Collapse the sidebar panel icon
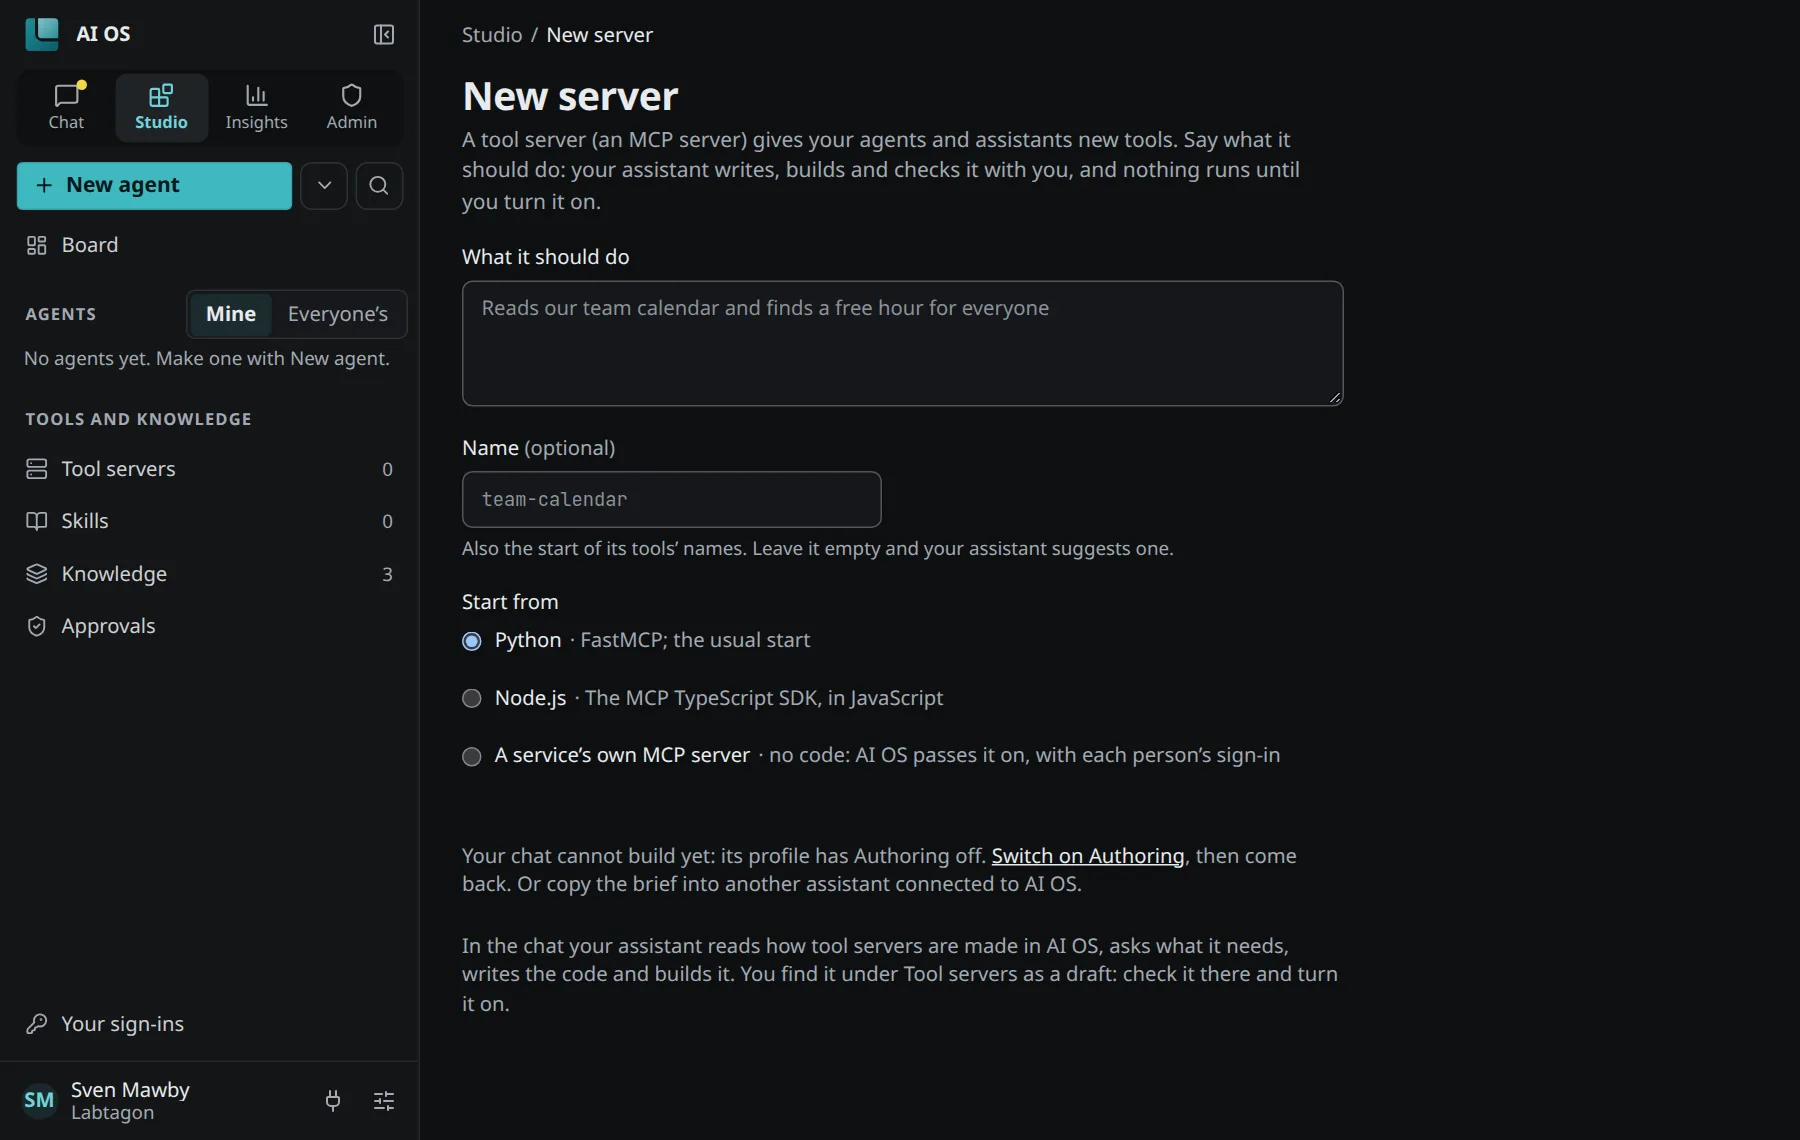 pyautogui.click(x=384, y=35)
